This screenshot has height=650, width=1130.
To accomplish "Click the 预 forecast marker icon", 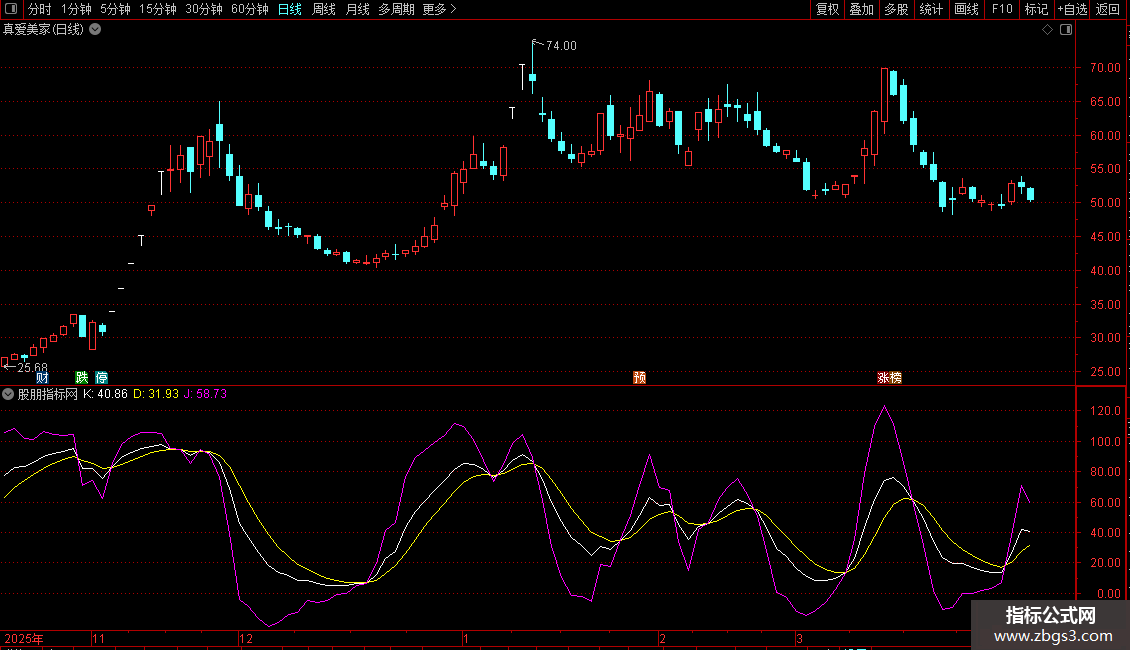I will (639, 378).
